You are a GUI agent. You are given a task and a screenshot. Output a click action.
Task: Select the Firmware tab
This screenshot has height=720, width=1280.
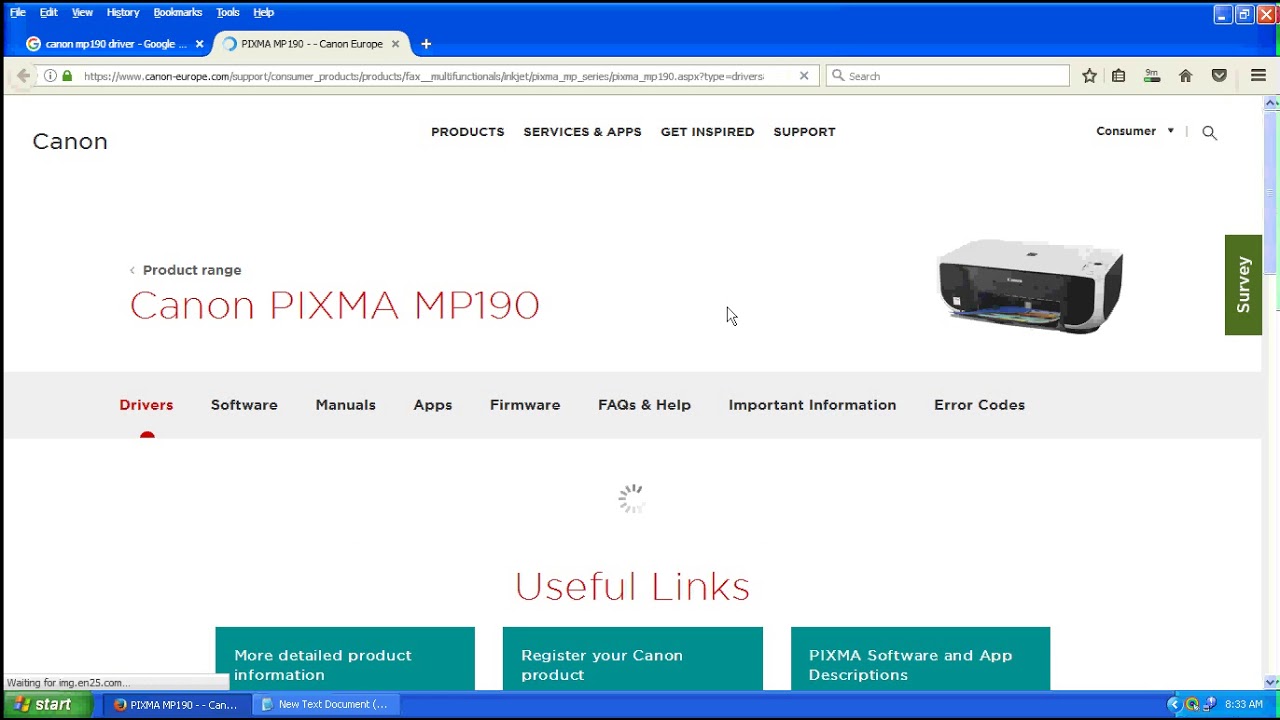pyautogui.click(x=525, y=405)
